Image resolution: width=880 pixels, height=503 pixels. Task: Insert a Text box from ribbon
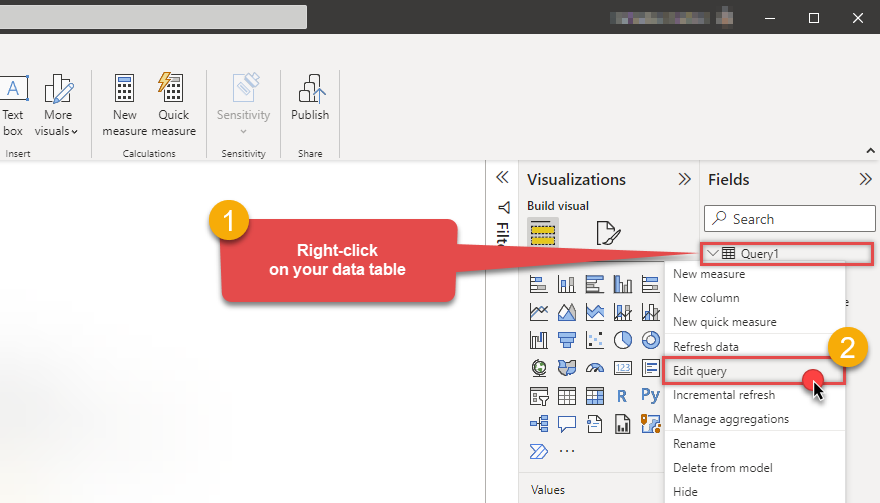(13, 105)
